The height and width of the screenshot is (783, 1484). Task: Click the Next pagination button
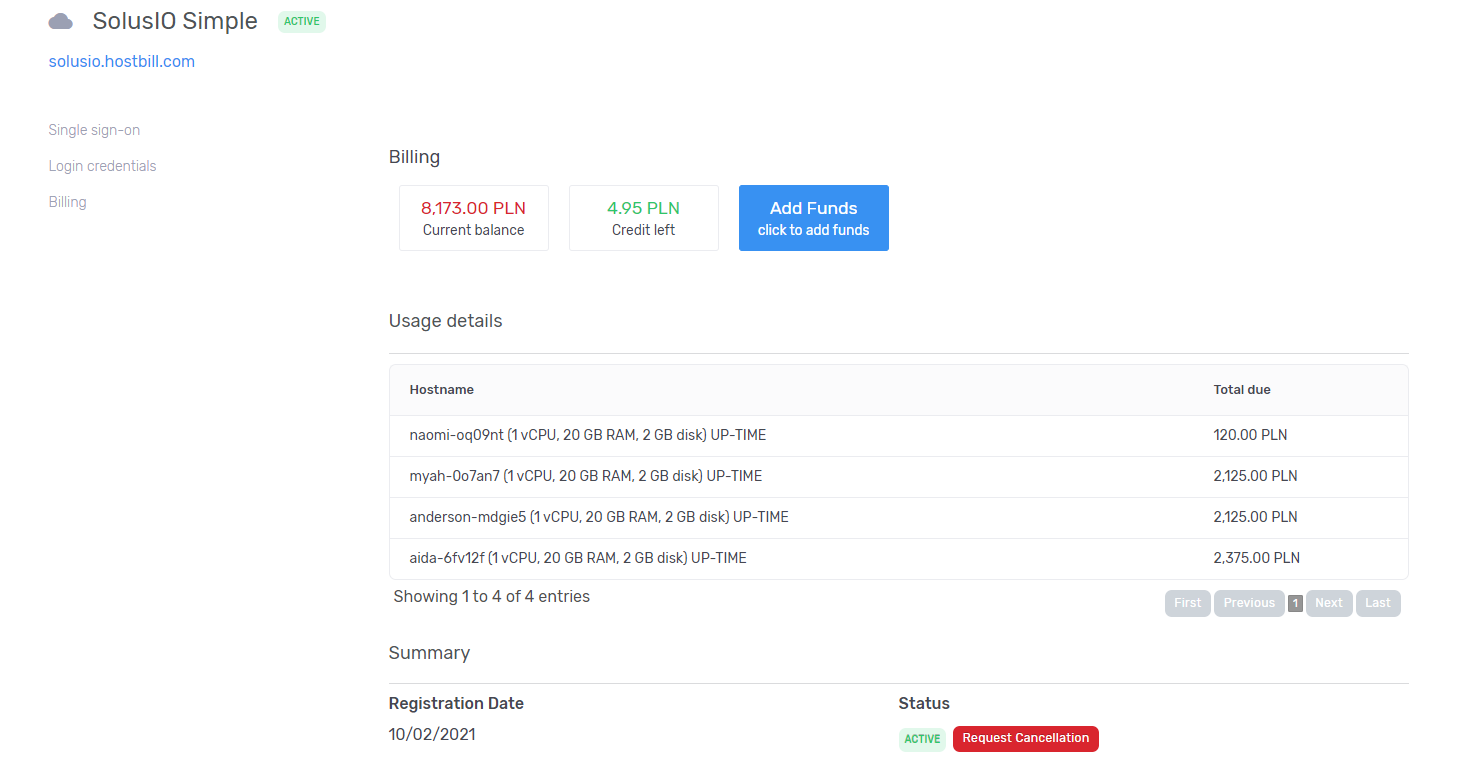[1329, 602]
